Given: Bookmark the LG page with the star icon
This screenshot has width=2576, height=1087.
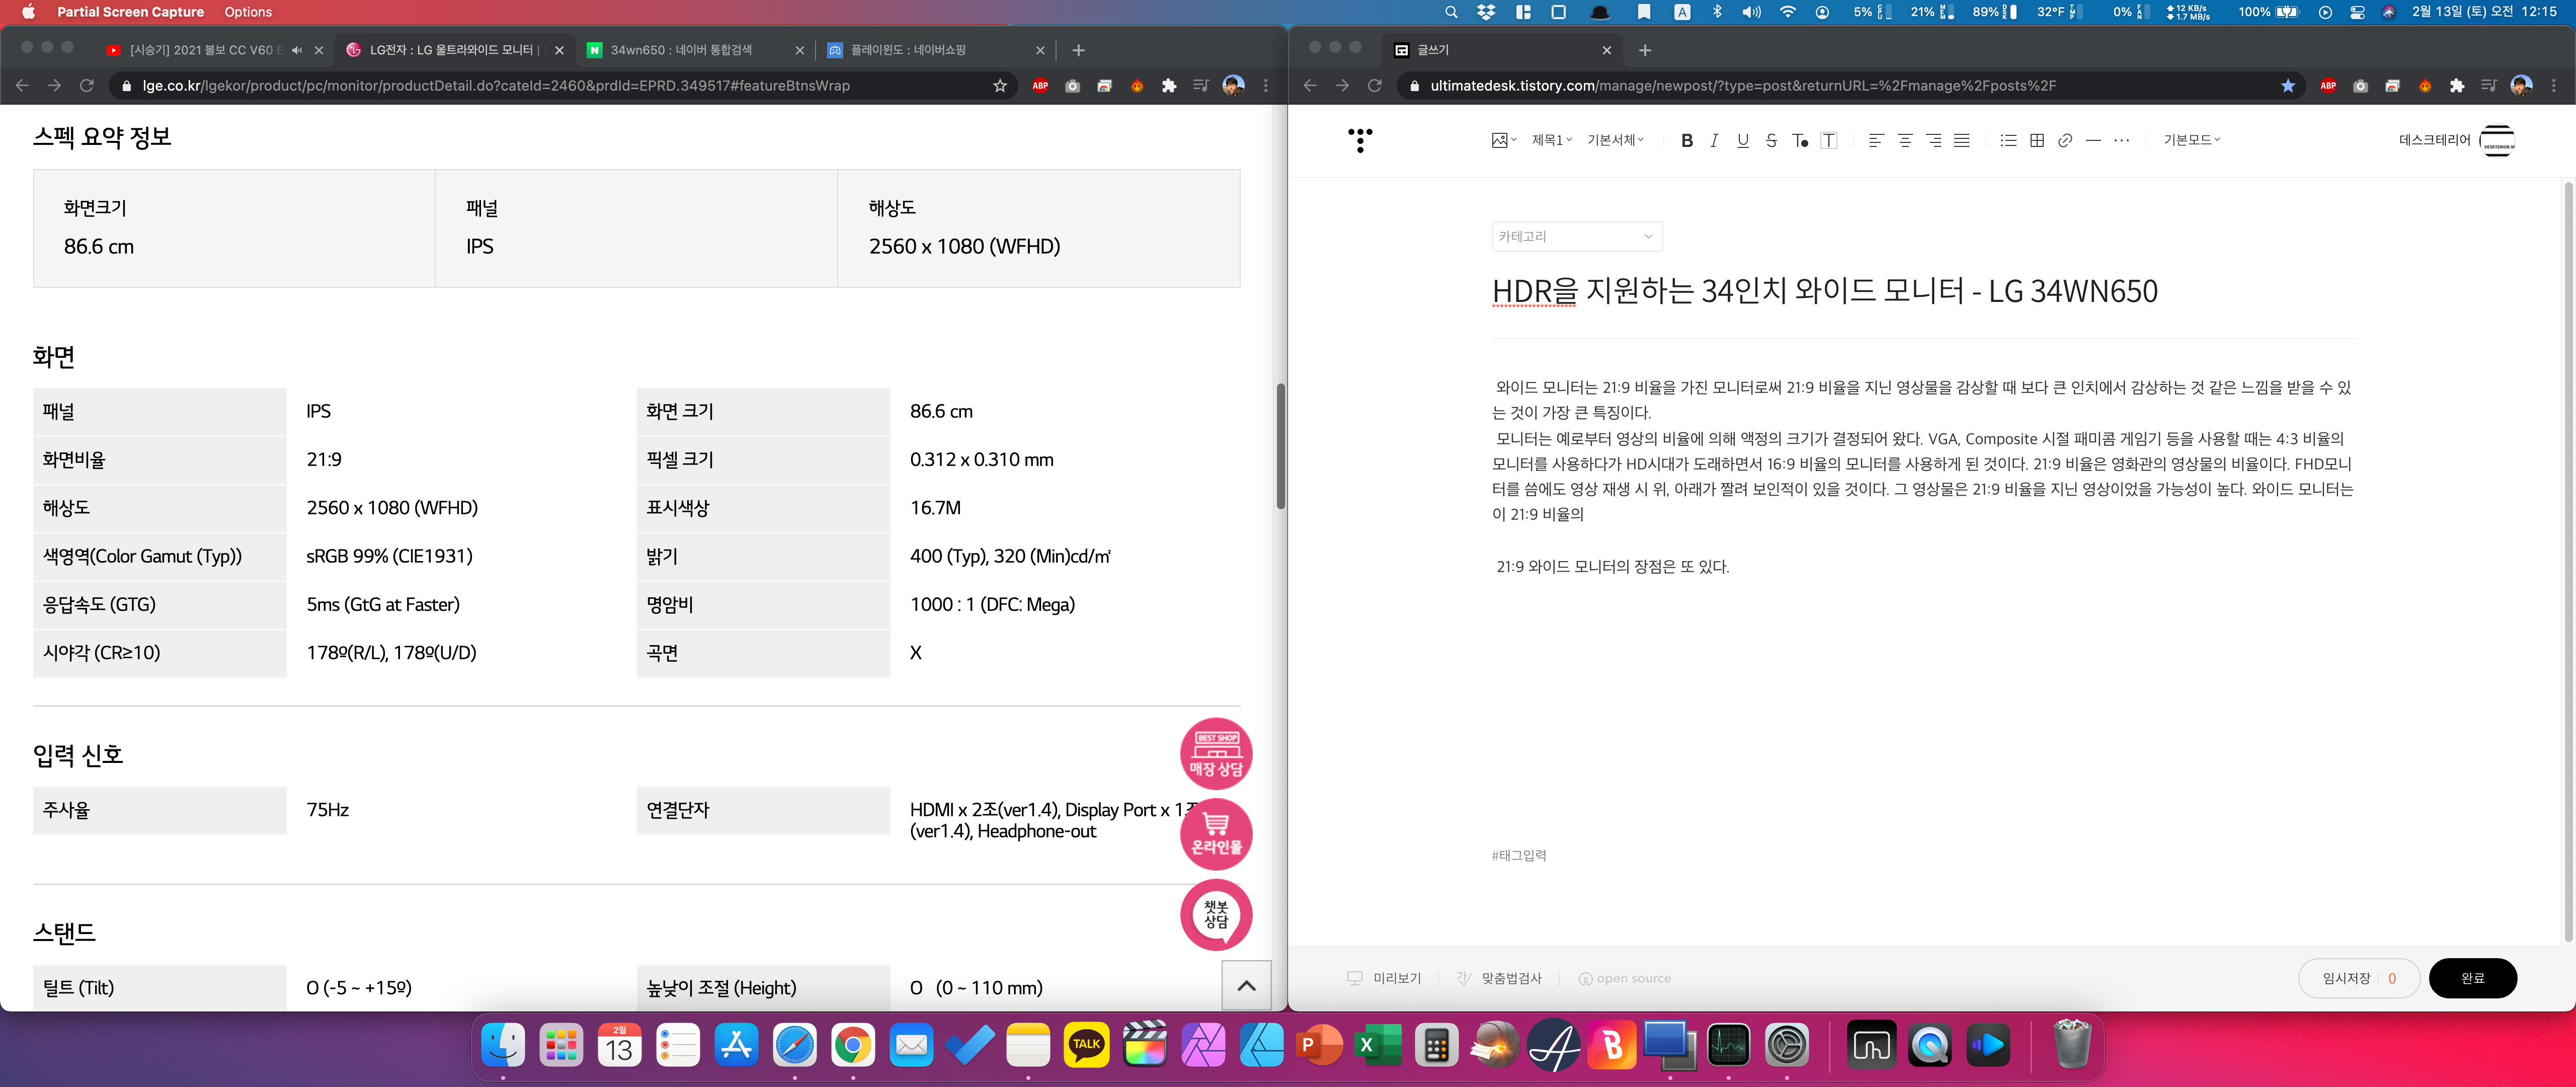Looking at the screenshot, I should pos(999,86).
